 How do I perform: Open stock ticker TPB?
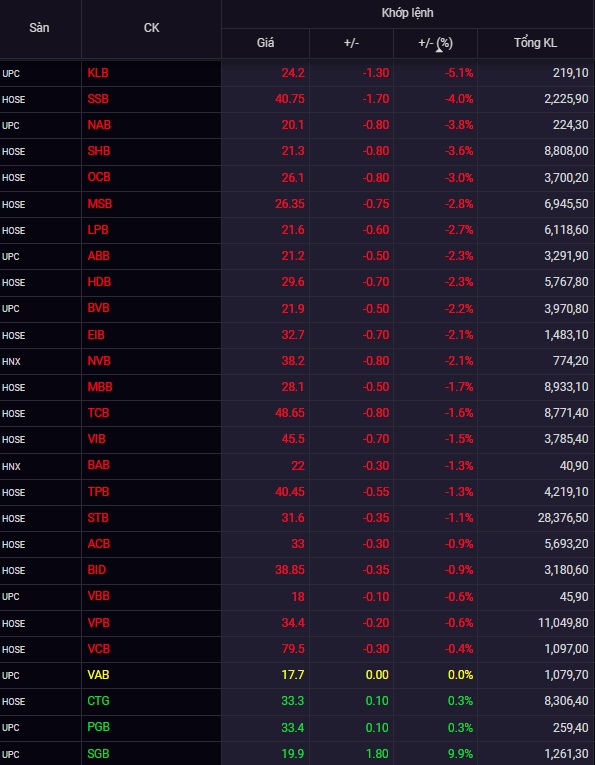coord(98,492)
